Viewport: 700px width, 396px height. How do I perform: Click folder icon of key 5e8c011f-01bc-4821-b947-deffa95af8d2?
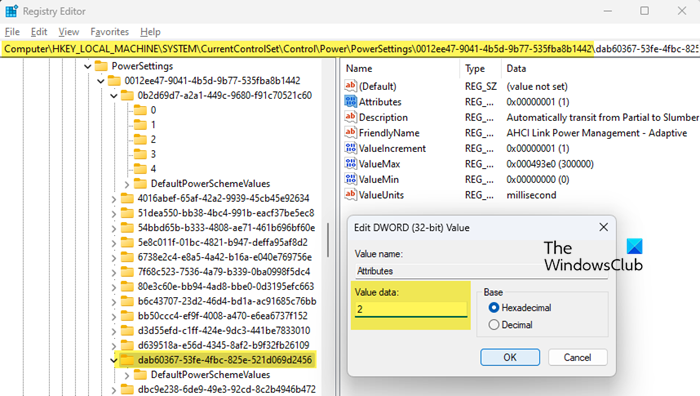[x=127, y=242]
